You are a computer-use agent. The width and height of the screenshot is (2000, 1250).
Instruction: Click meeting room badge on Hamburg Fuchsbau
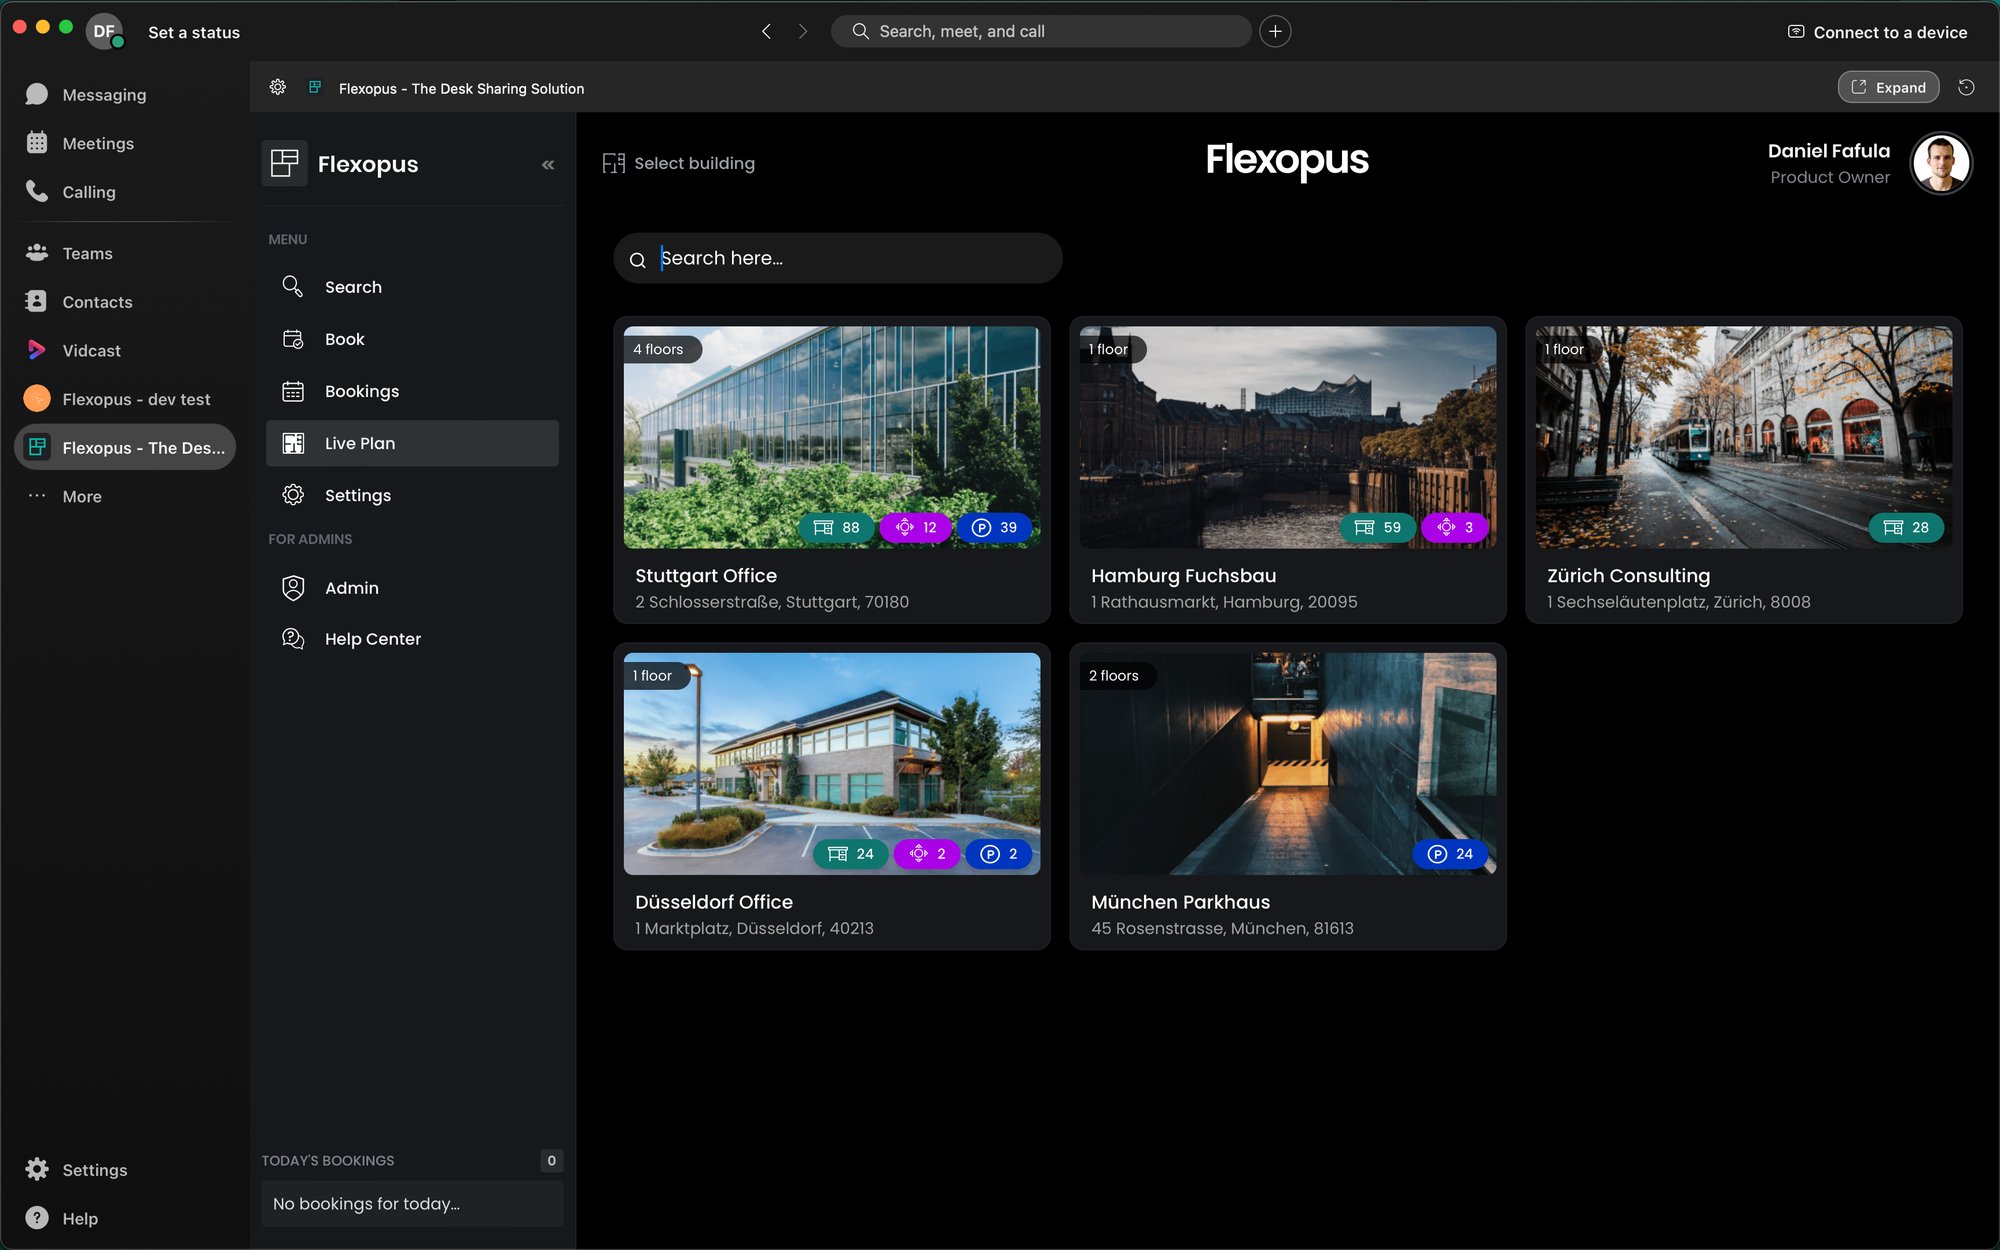[x=1455, y=528]
